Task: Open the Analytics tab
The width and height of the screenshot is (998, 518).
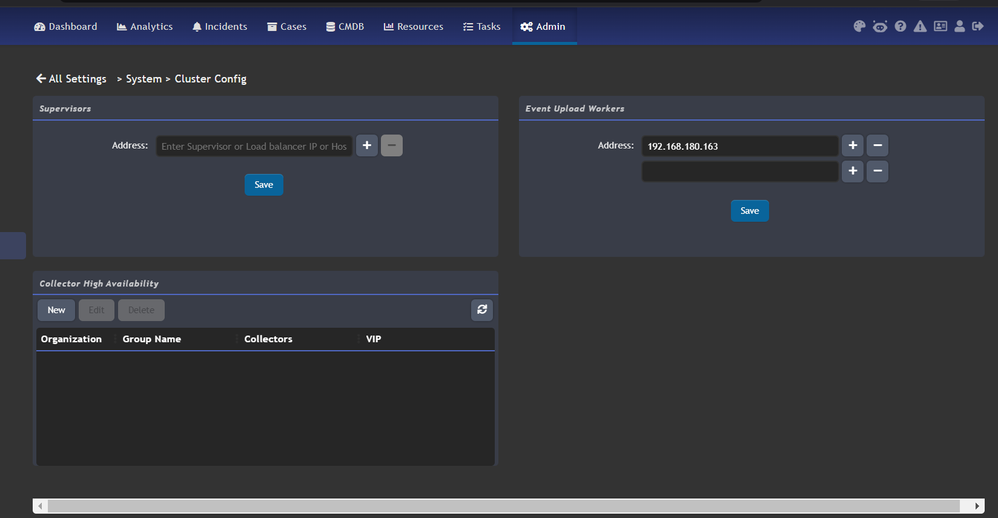Action: point(144,27)
